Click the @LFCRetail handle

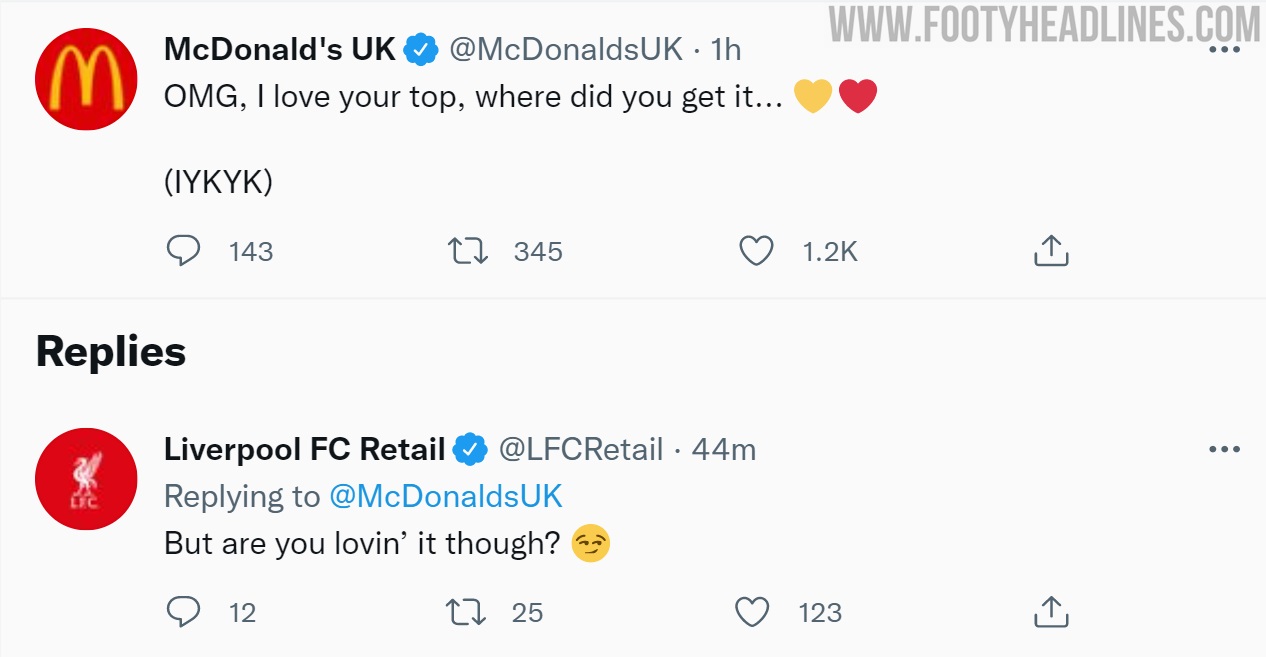click(580, 450)
